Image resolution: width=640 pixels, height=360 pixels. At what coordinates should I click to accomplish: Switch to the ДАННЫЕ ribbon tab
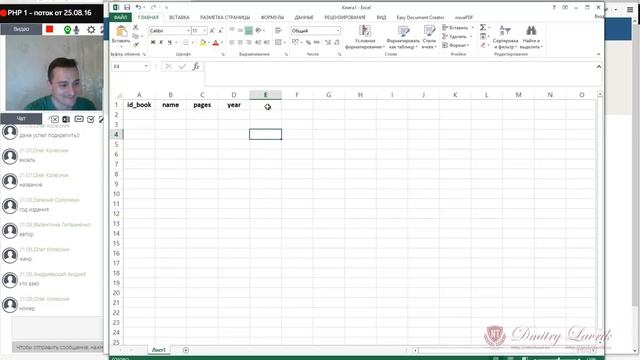click(304, 18)
